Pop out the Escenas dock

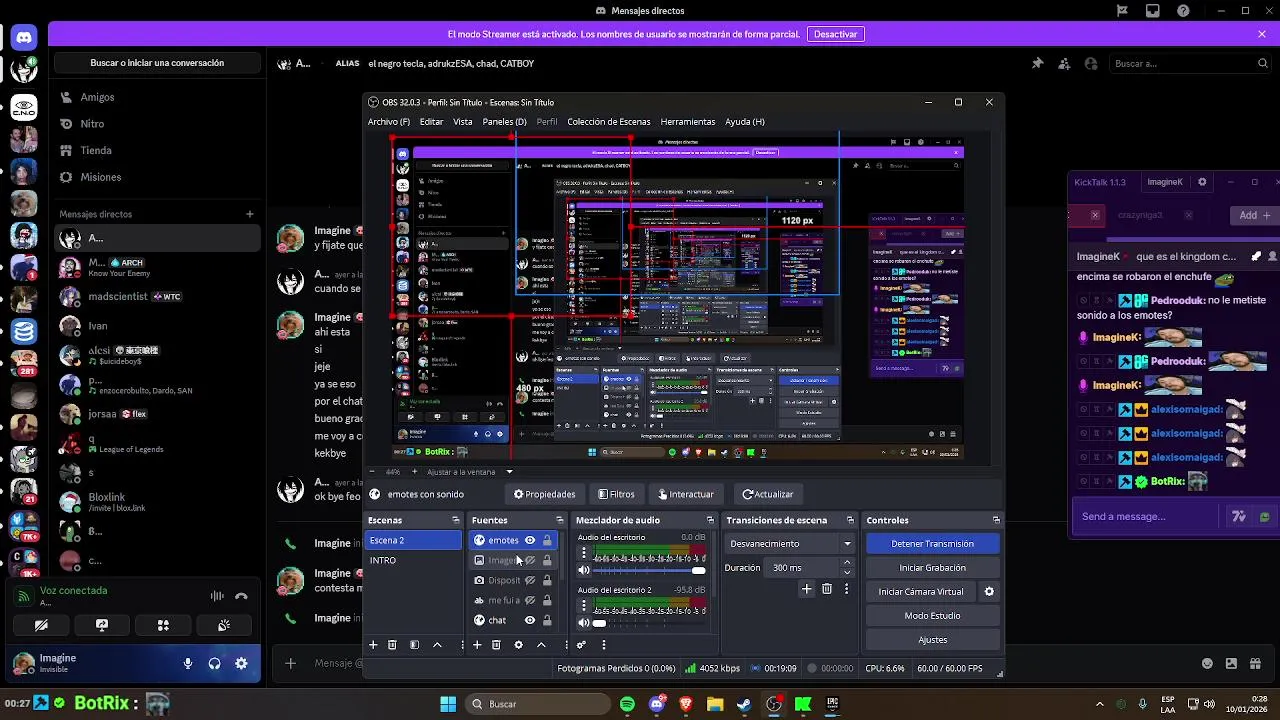point(455,520)
